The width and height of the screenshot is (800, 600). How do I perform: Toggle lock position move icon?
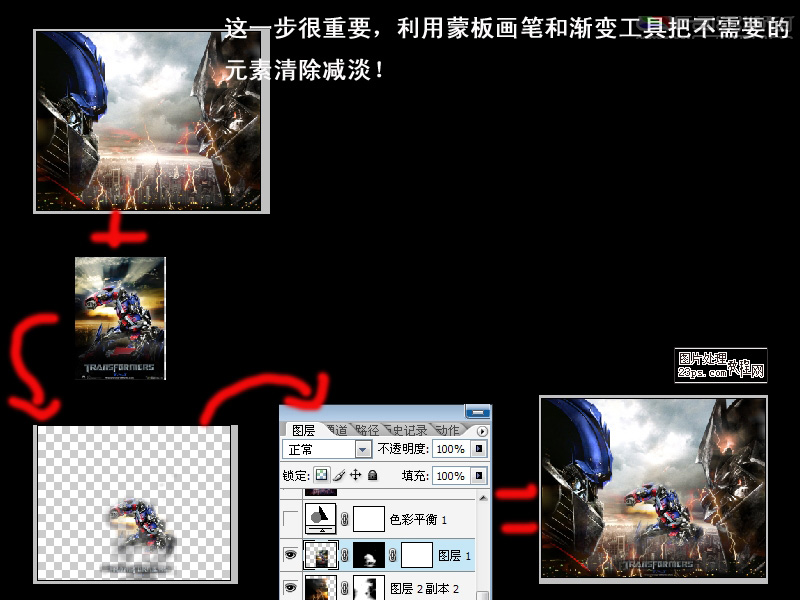point(356,475)
